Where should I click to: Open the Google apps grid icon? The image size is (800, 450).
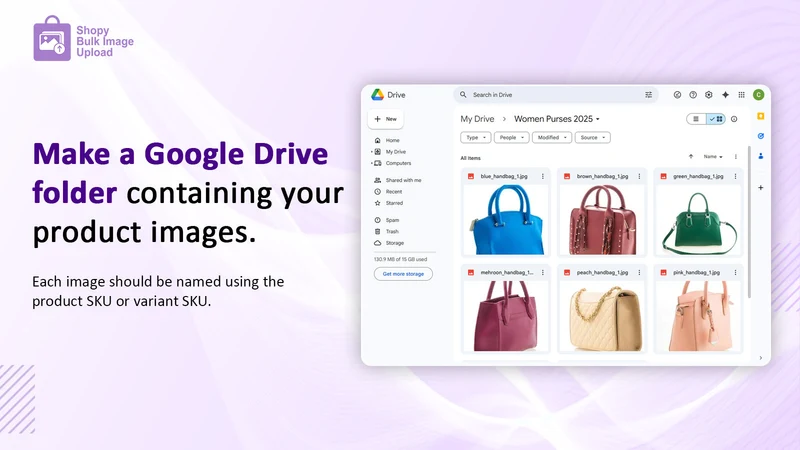pos(741,95)
